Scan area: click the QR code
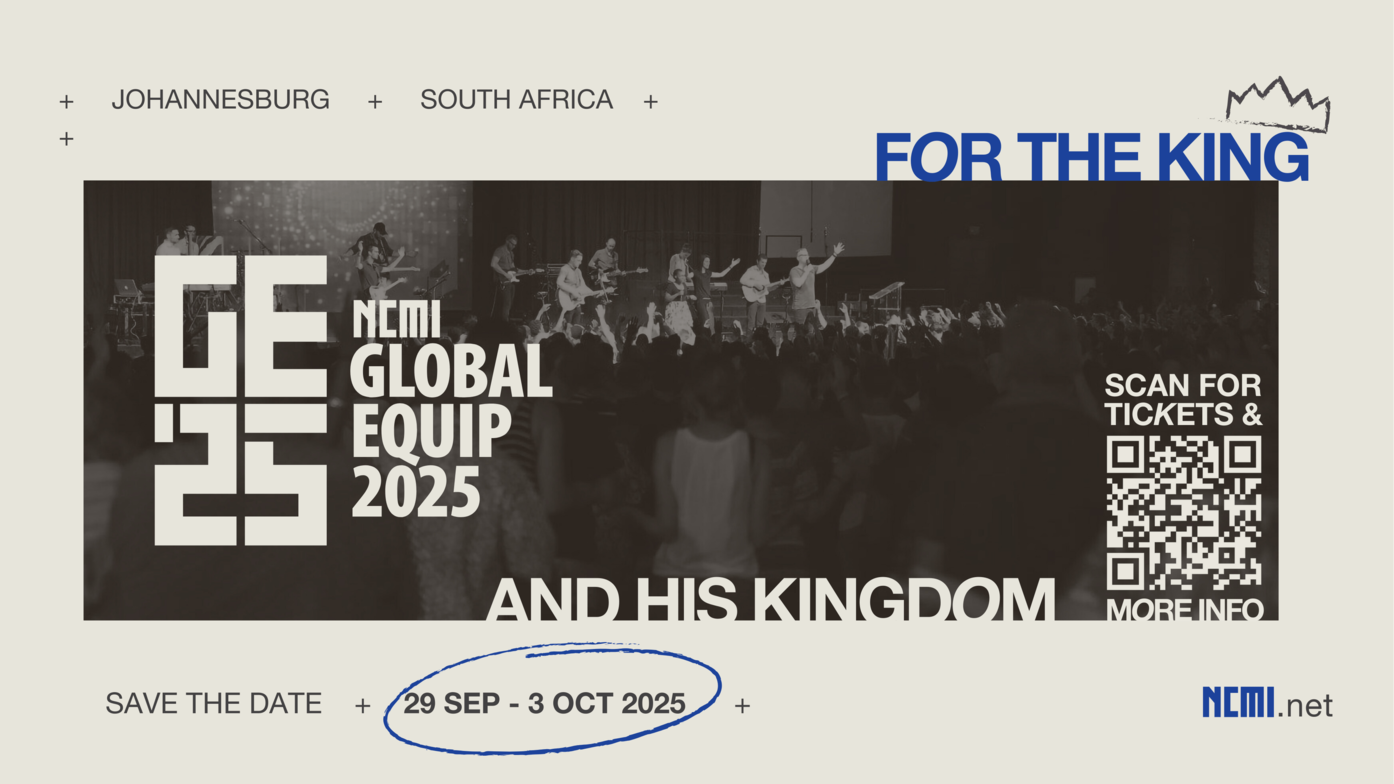1394x784 pixels. (x=1184, y=513)
